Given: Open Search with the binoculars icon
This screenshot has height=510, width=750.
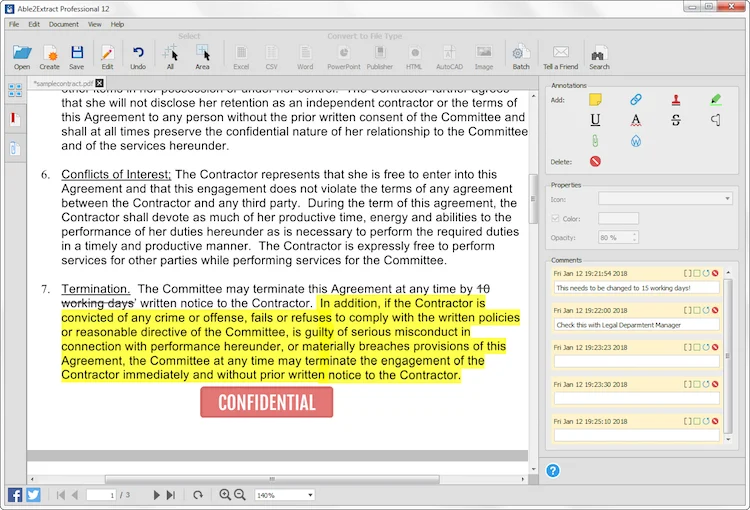Looking at the screenshot, I should (599, 56).
